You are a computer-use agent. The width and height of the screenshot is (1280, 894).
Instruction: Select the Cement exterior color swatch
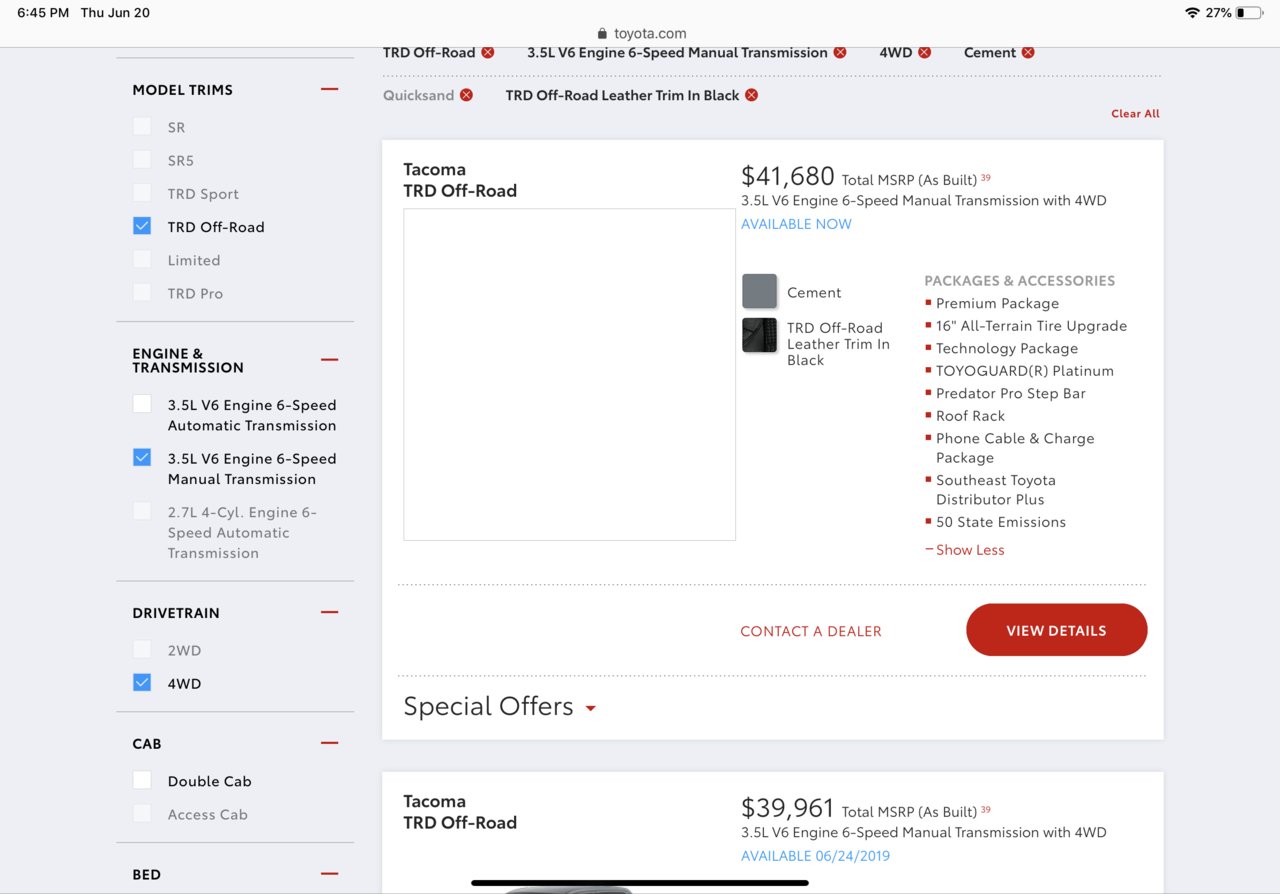[x=760, y=291]
